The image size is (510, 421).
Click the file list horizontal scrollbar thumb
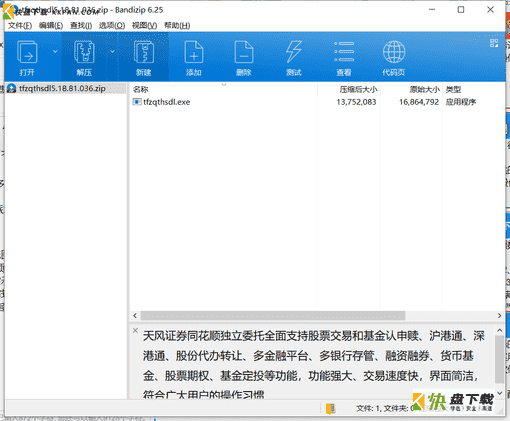click(273, 315)
